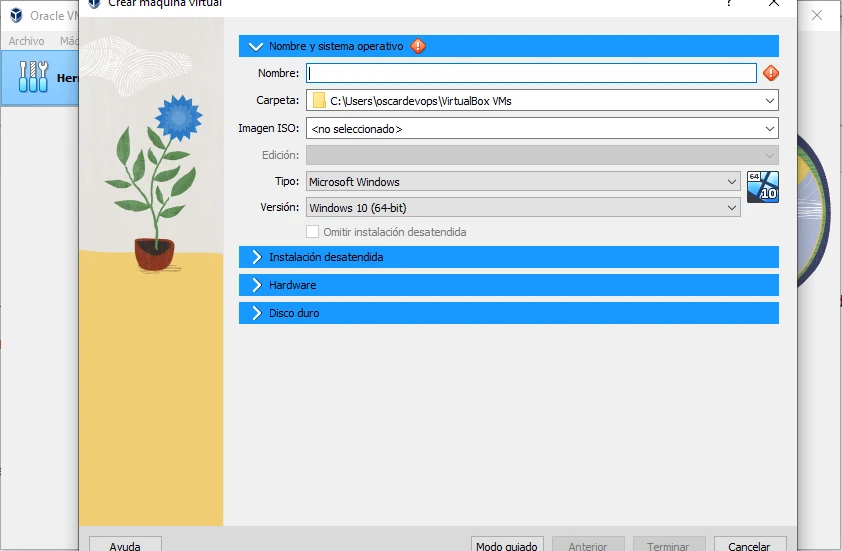Image resolution: width=842 pixels, height=551 pixels.
Task: Open the Archivo menu in the VirtualBox window
Action: pyautogui.click(x=26, y=41)
